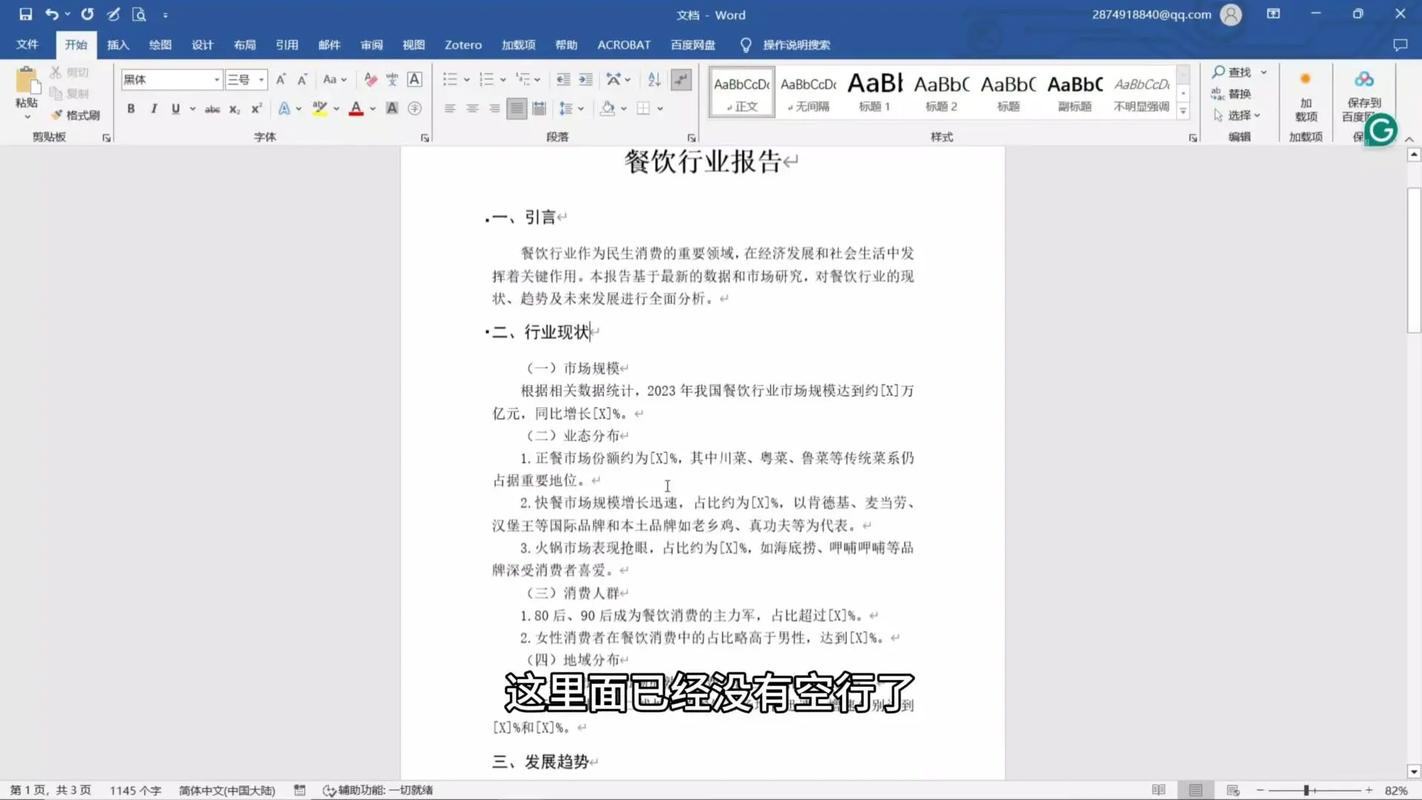Click the zoom slider handle in status bar
The height and width of the screenshot is (800, 1422).
[x=1306, y=790]
